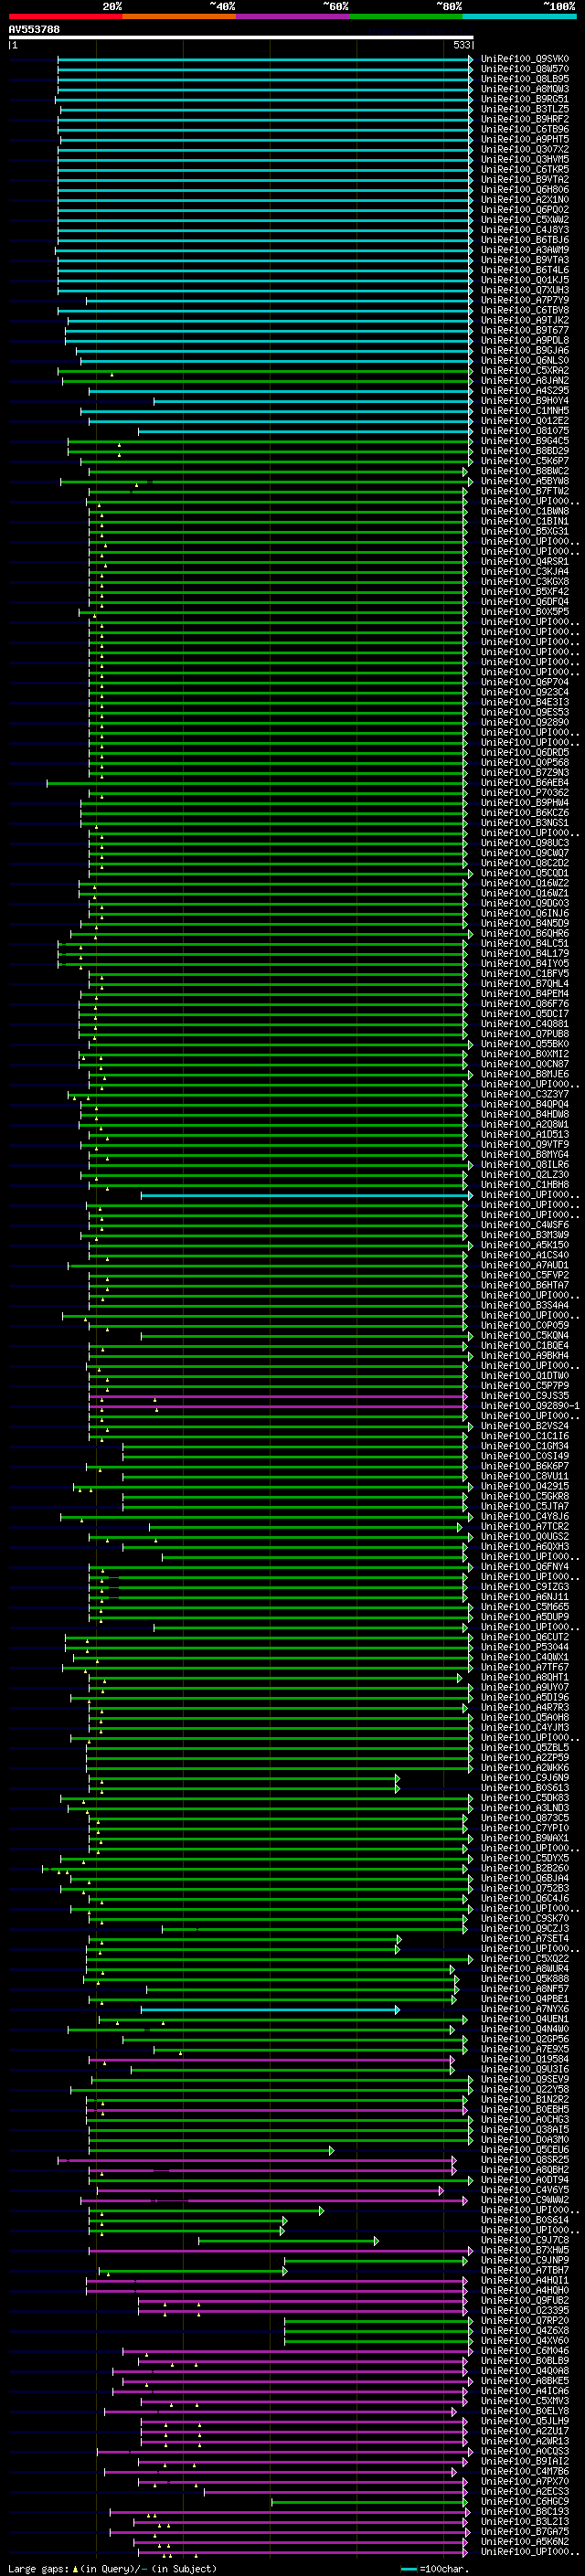Select hit label UniRef100_B6TBJ6

[x=525, y=240]
